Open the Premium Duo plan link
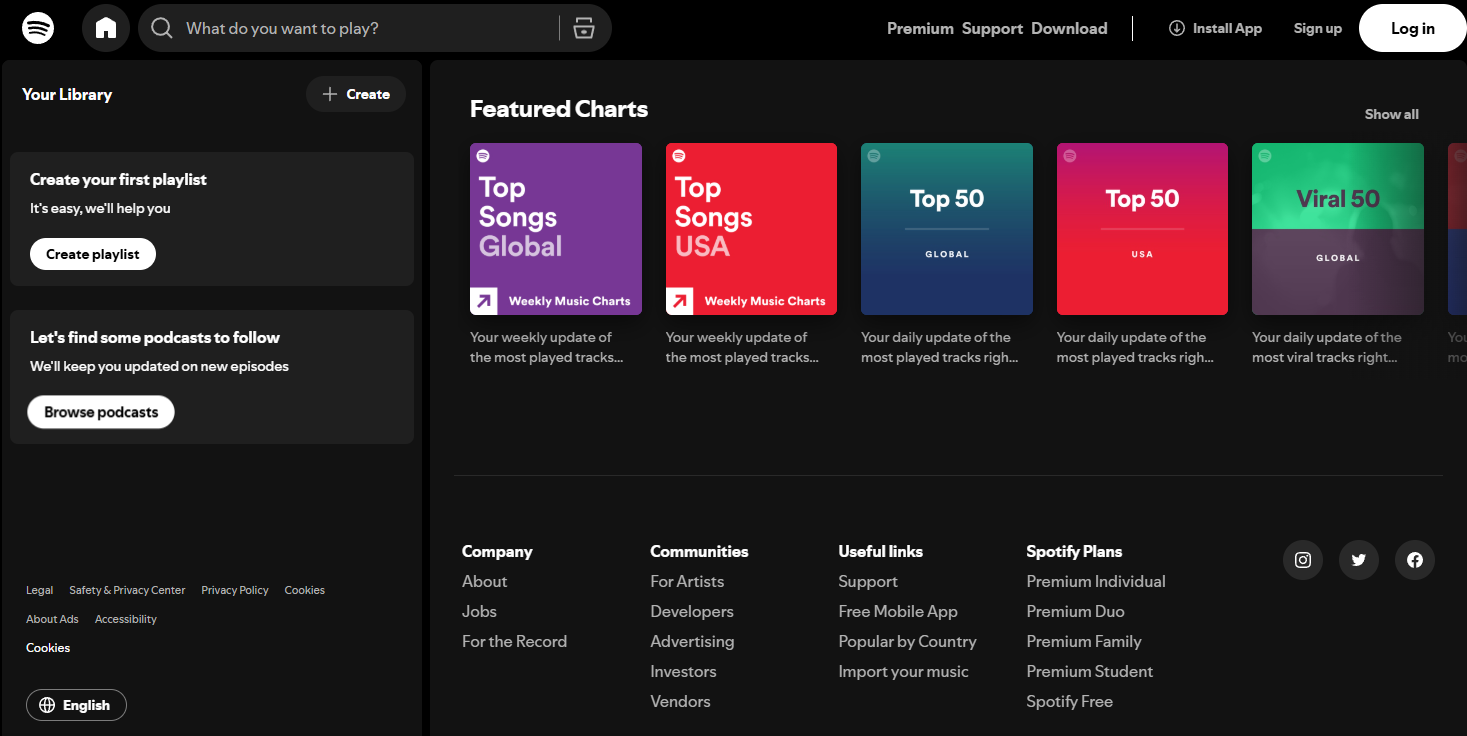This screenshot has width=1467, height=736. click(x=1075, y=611)
